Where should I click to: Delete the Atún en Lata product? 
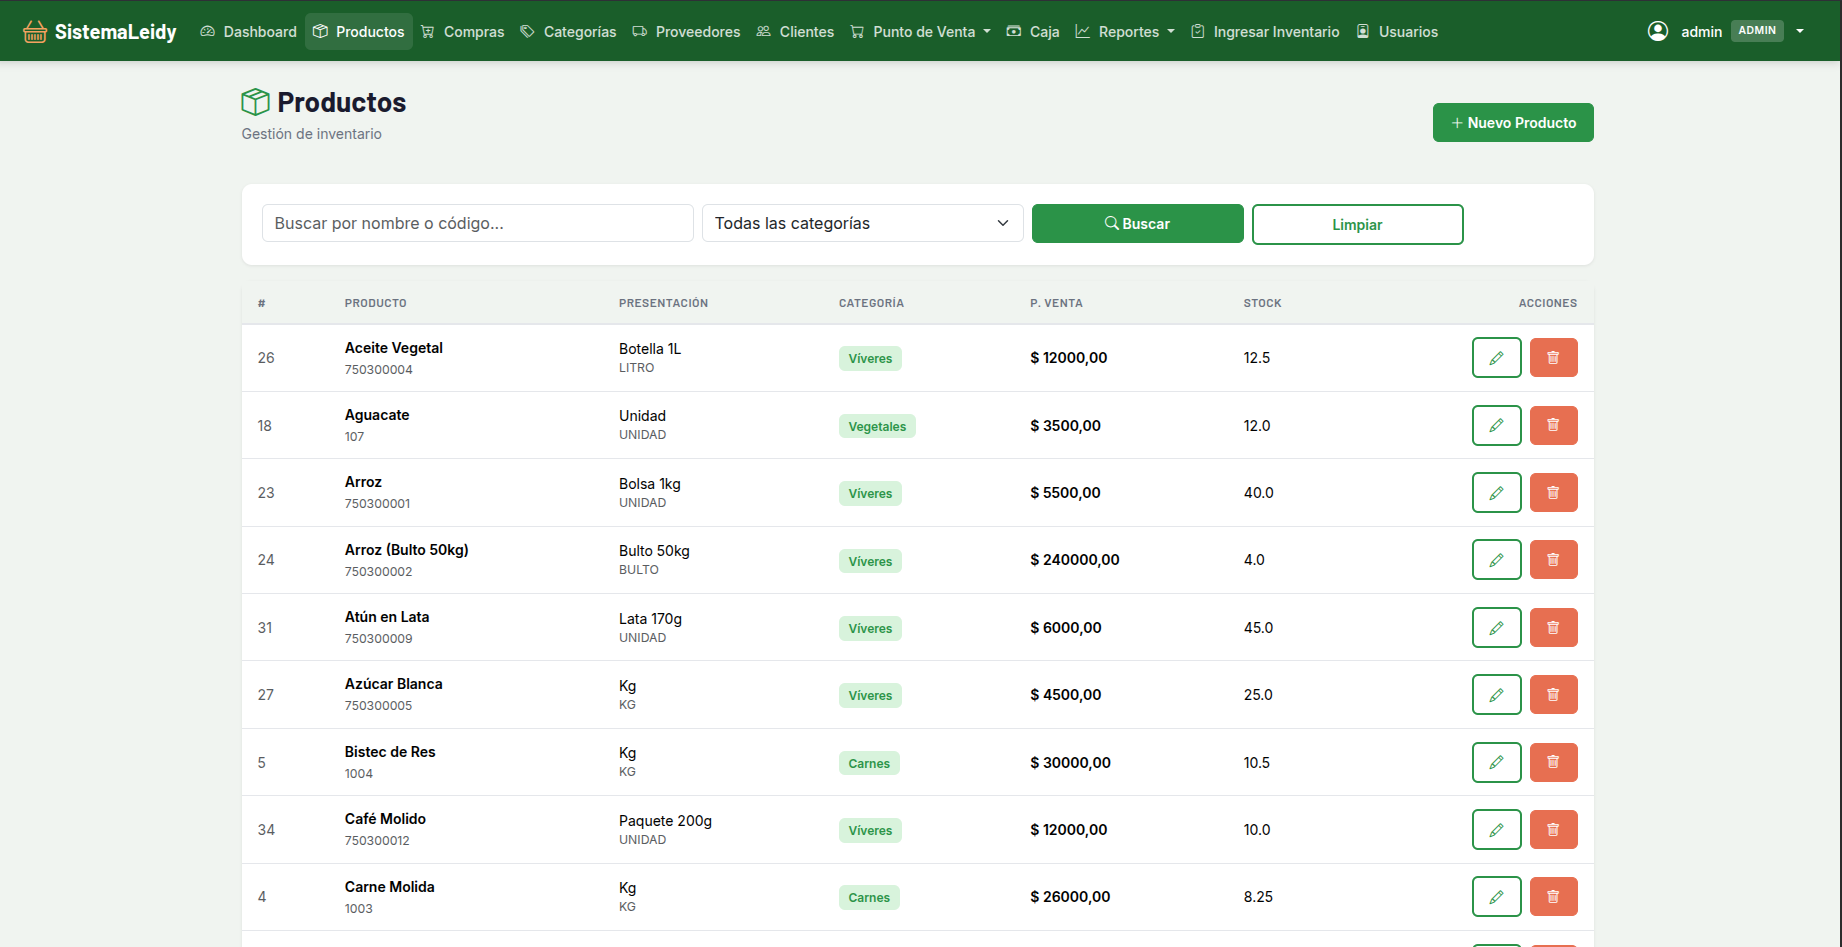coord(1553,627)
